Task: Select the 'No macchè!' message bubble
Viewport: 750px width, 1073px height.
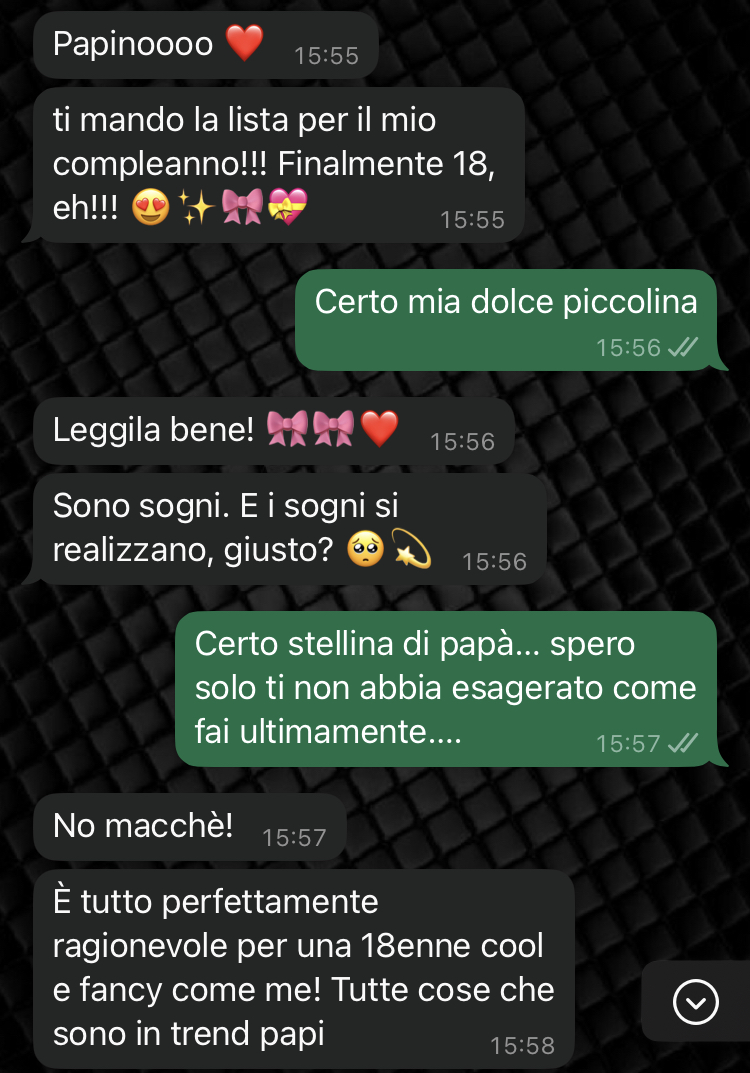Action: pyautogui.click(x=190, y=827)
